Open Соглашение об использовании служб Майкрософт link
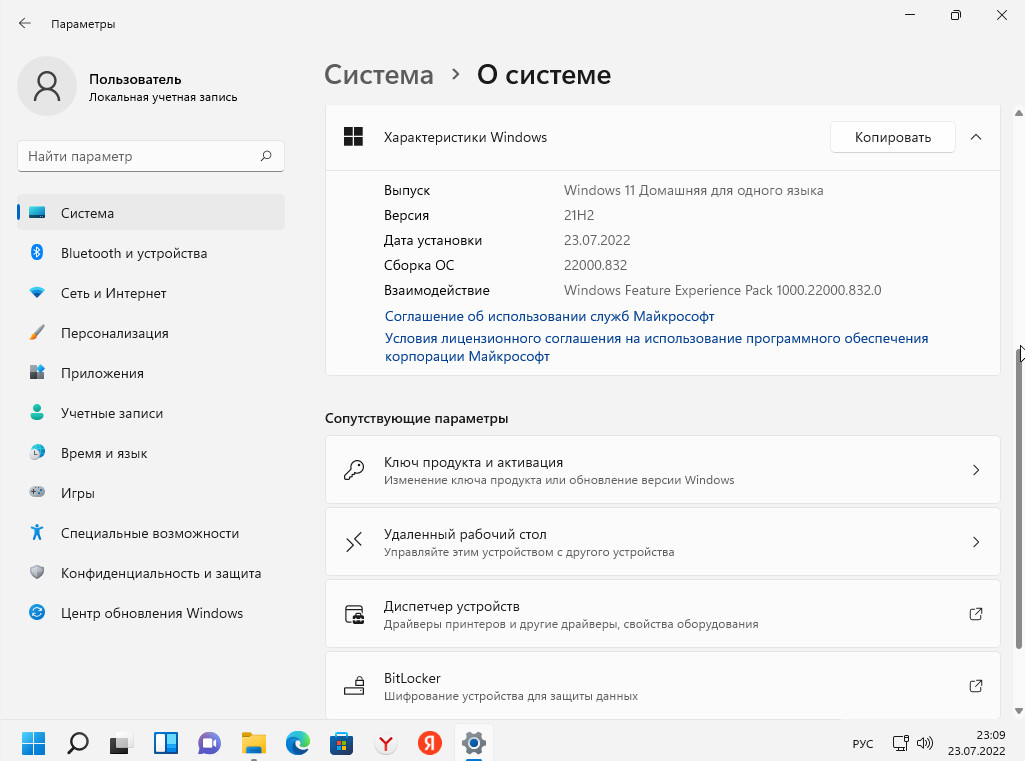This screenshot has height=761, width=1025. 549,316
